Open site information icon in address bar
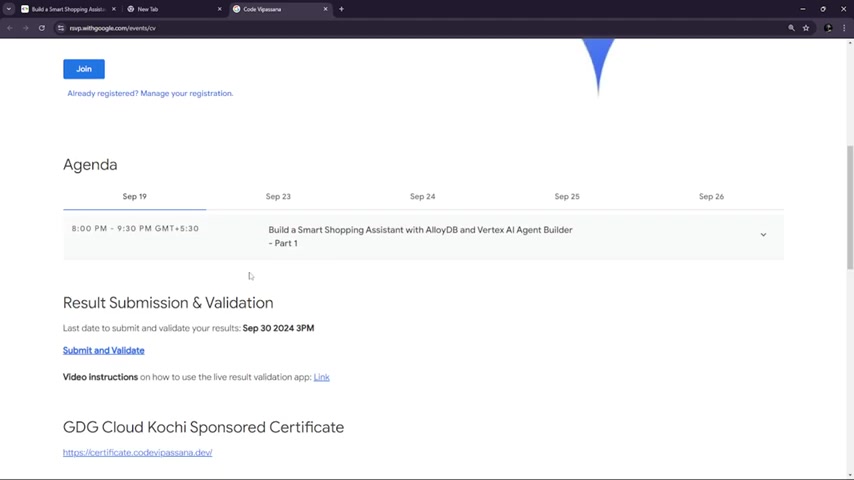 tap(61, 28)
